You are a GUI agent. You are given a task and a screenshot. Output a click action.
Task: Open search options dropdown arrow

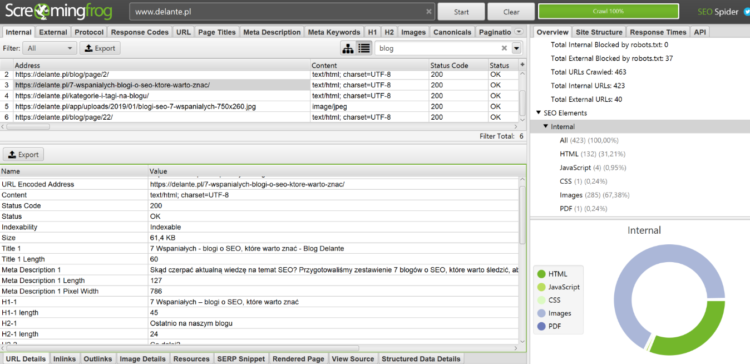pos(517,48)
